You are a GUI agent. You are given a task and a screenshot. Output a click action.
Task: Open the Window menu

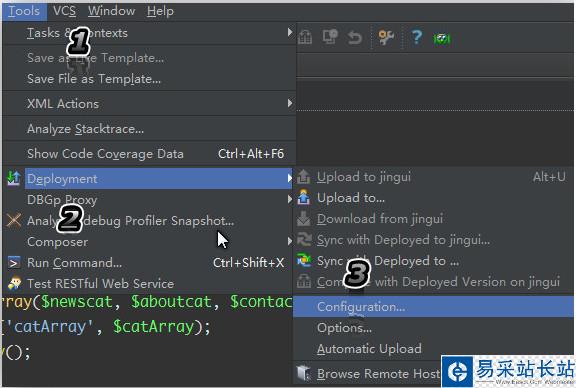[111, 11]
